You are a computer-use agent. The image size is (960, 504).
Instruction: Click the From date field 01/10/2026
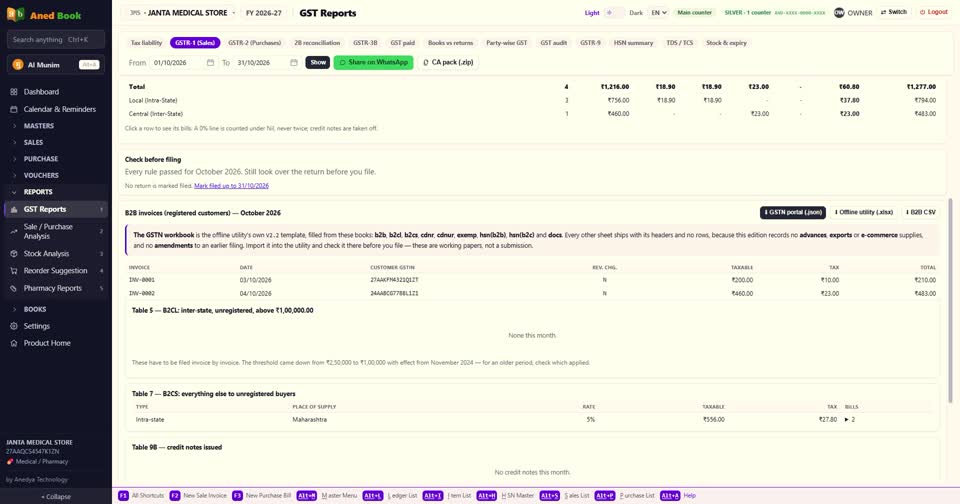[x=183, y=62]
